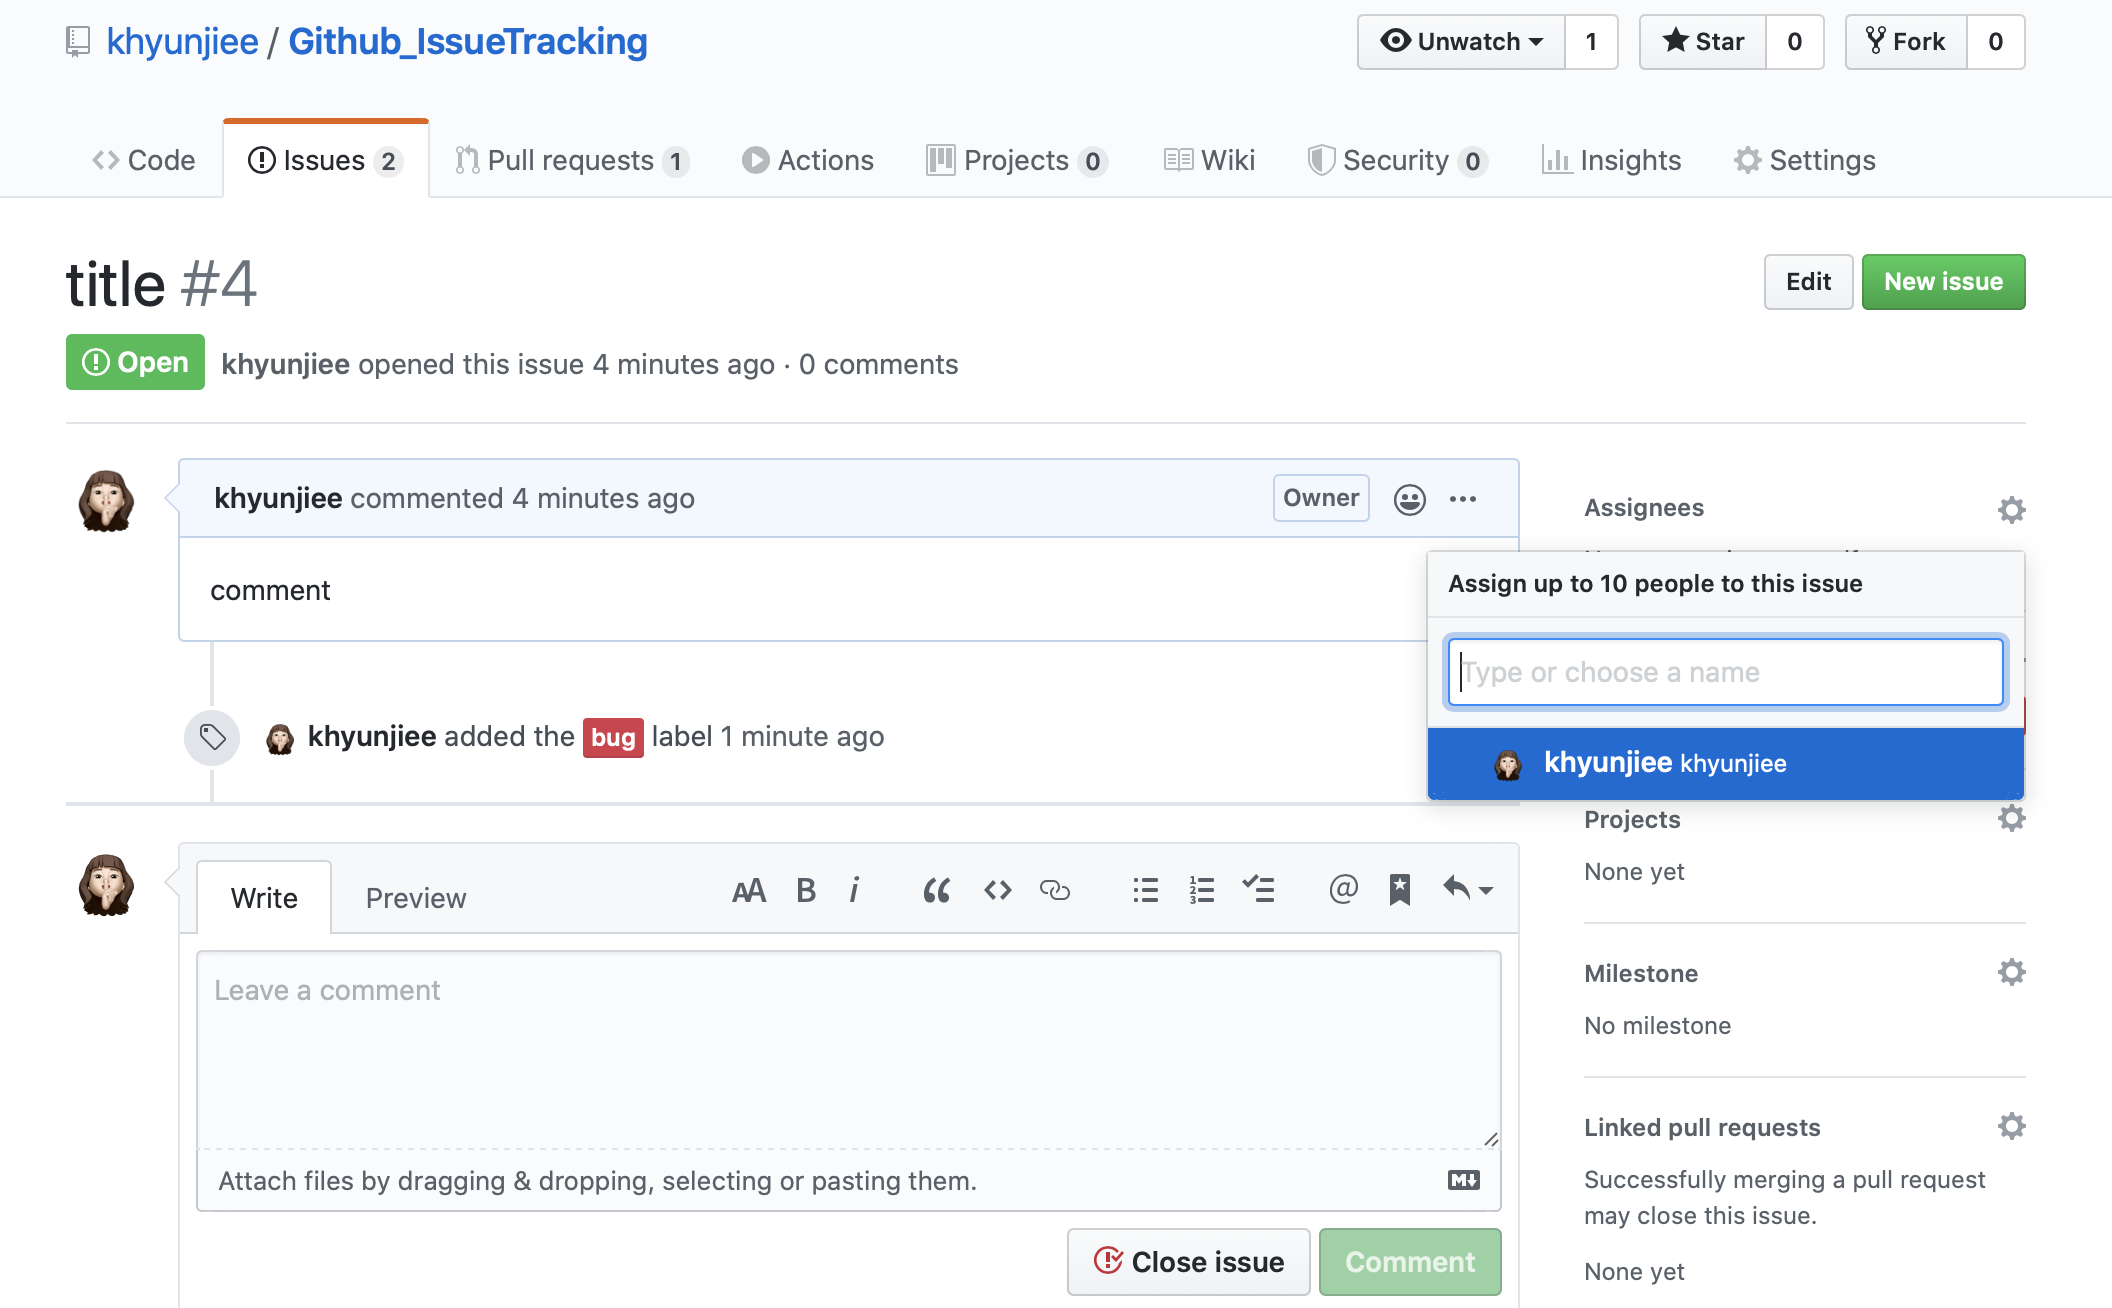Click the Close issue button
Viewport: 2112px width, 1308px height.
coord(1188,1262)
